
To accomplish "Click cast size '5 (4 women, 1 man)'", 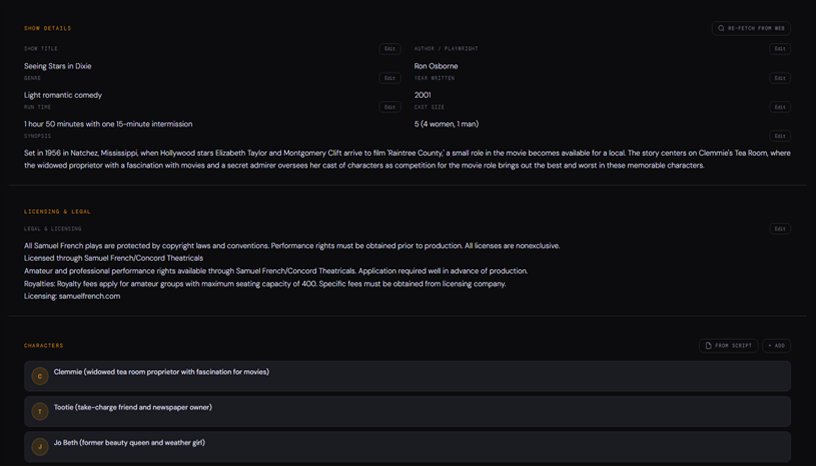I will pos(447,124).
